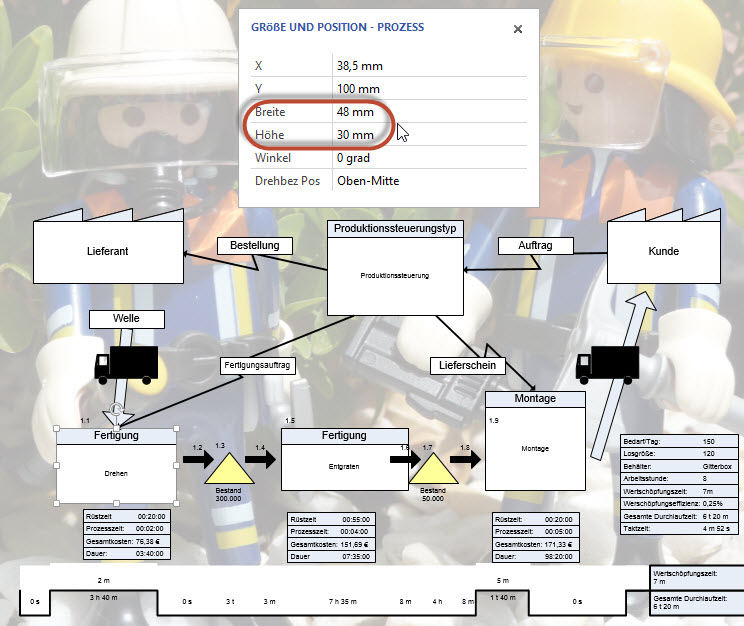Click Taktzeit 4 m 52 s row
744x626 pixels.
click(679, 529)
